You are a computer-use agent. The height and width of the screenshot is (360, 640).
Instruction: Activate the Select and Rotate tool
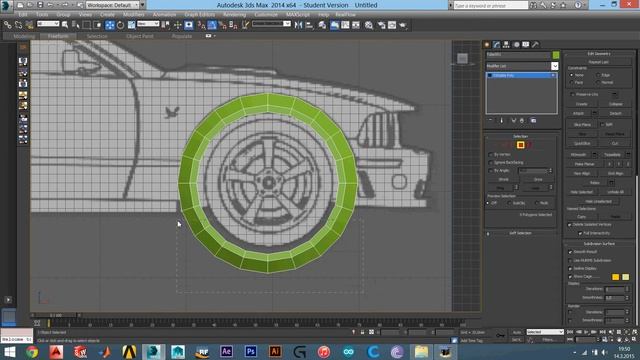(x=120, y=25)
